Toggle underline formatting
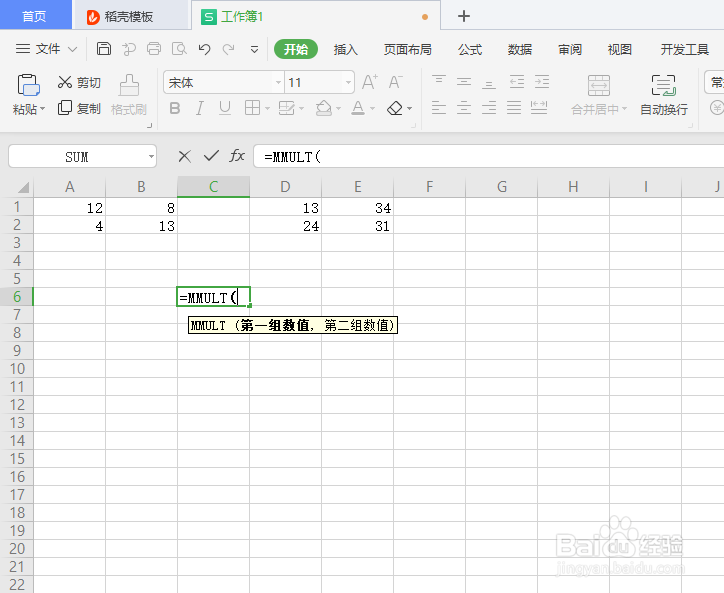The width and height of the screenshot is (724, 593). pyautogui.click(x=225, y=108)
